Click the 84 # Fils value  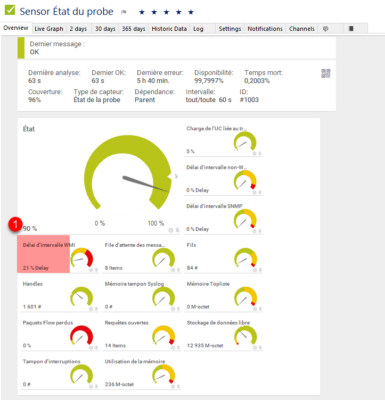tap(192, 268)
